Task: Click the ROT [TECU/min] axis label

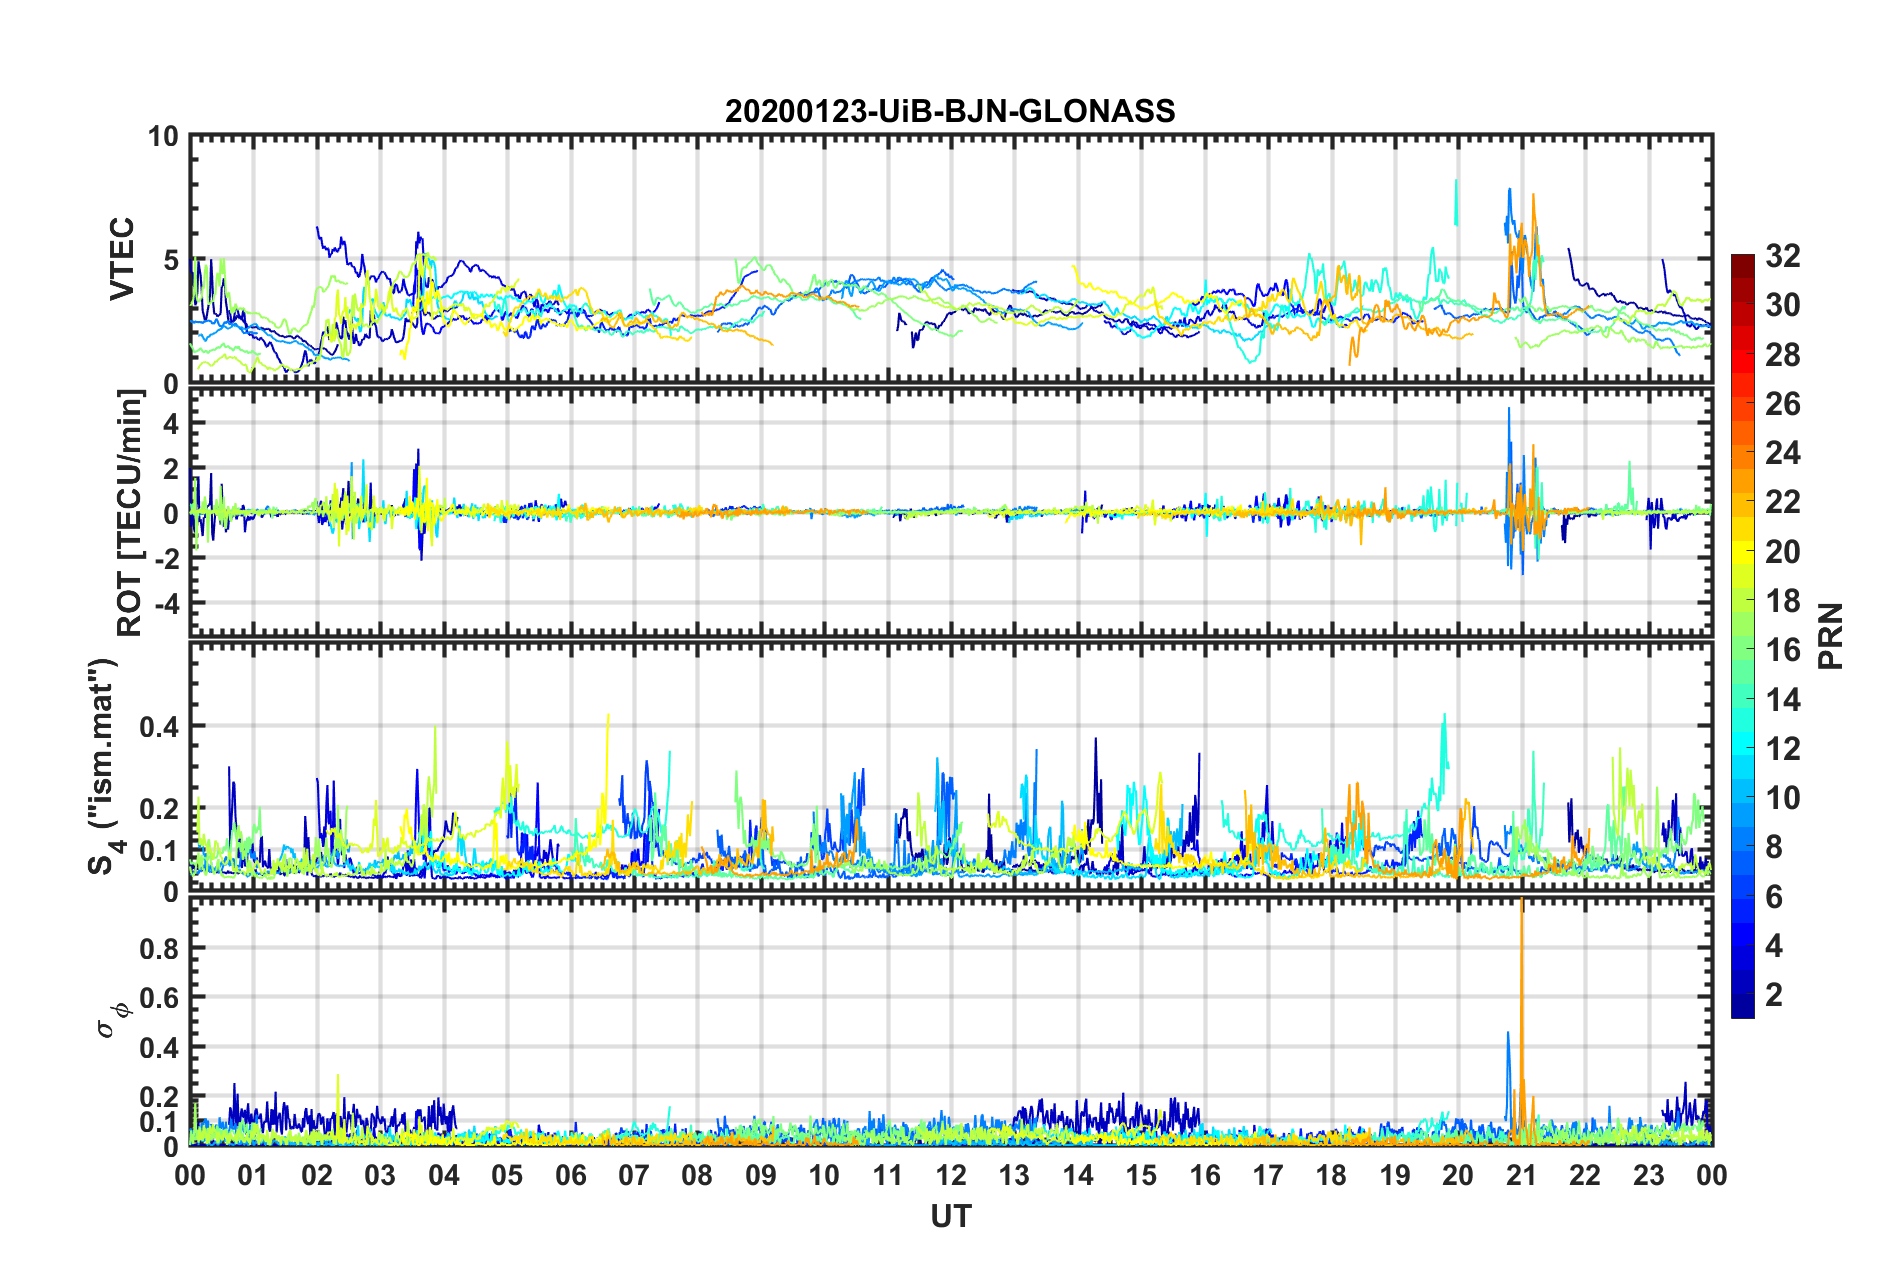Action: (130, 513)
